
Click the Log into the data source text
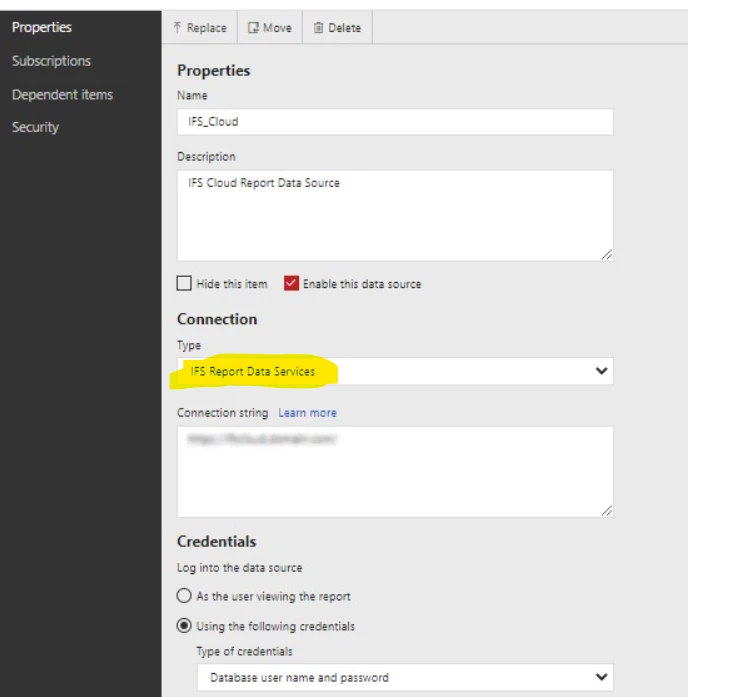(239, 567)
